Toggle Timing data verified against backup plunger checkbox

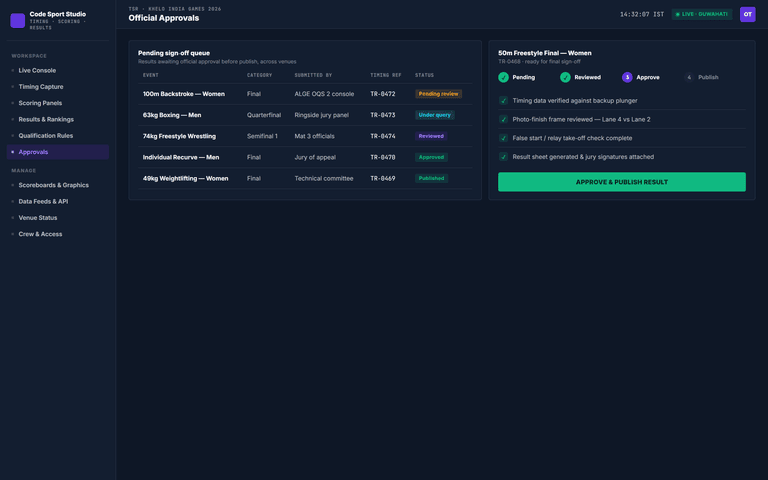[503, 100]
